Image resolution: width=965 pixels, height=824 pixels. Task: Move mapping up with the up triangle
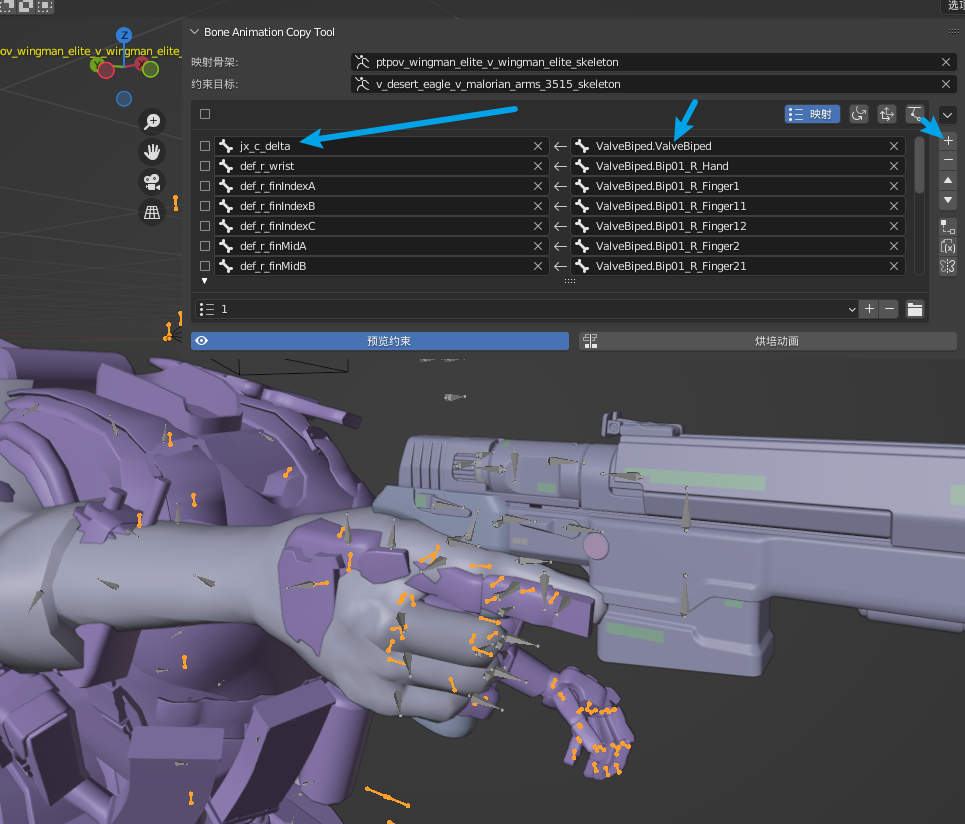click(x=948, y=180)
